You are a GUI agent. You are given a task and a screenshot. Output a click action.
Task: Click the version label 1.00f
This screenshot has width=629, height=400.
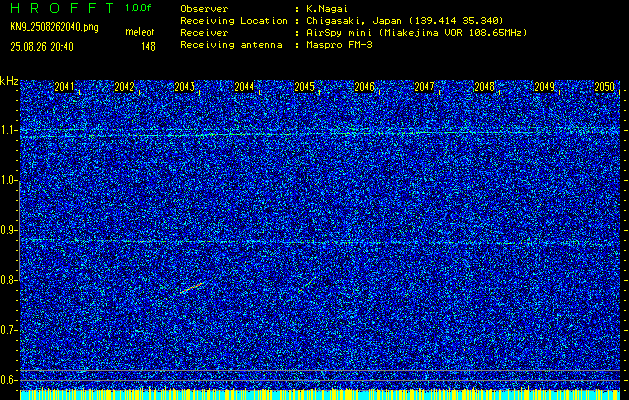(138, 8)
